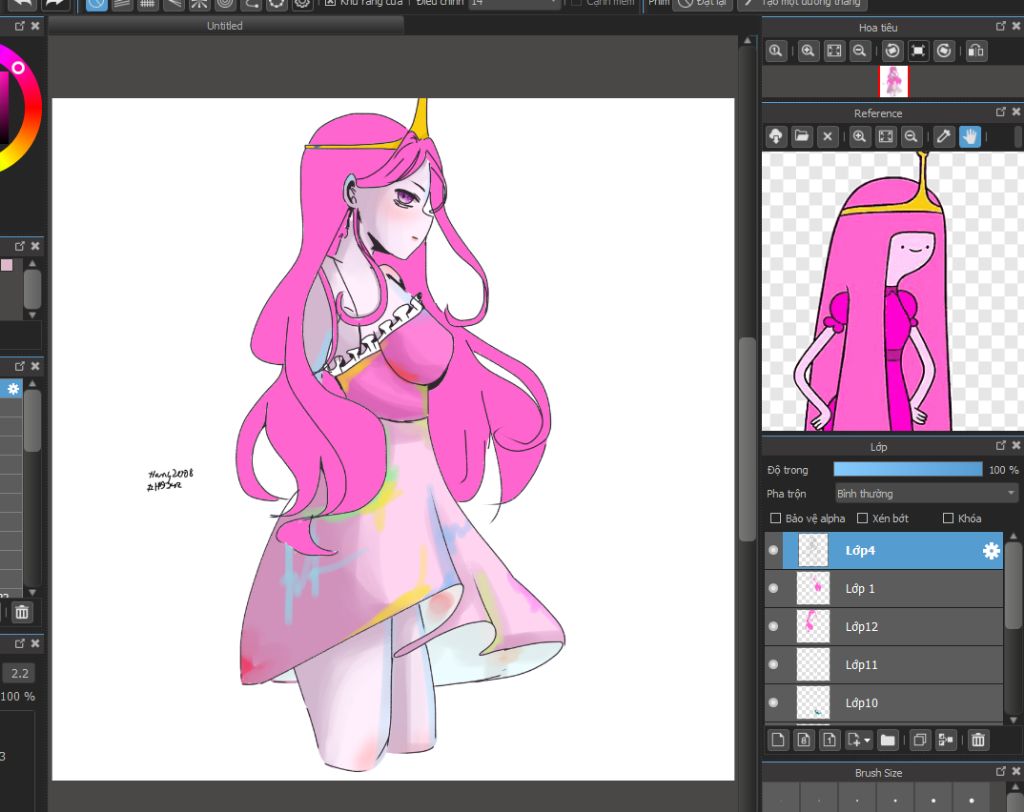
Task: Fit the reference image to panel
Action: tap(886, 137)
